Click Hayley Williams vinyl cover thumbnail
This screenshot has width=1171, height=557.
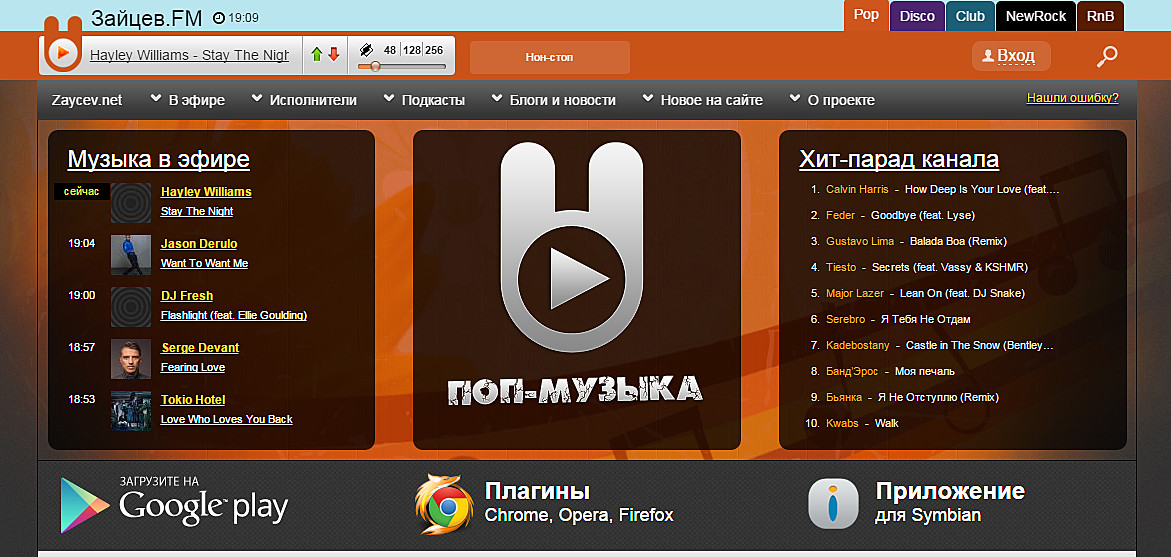point(131,203)
